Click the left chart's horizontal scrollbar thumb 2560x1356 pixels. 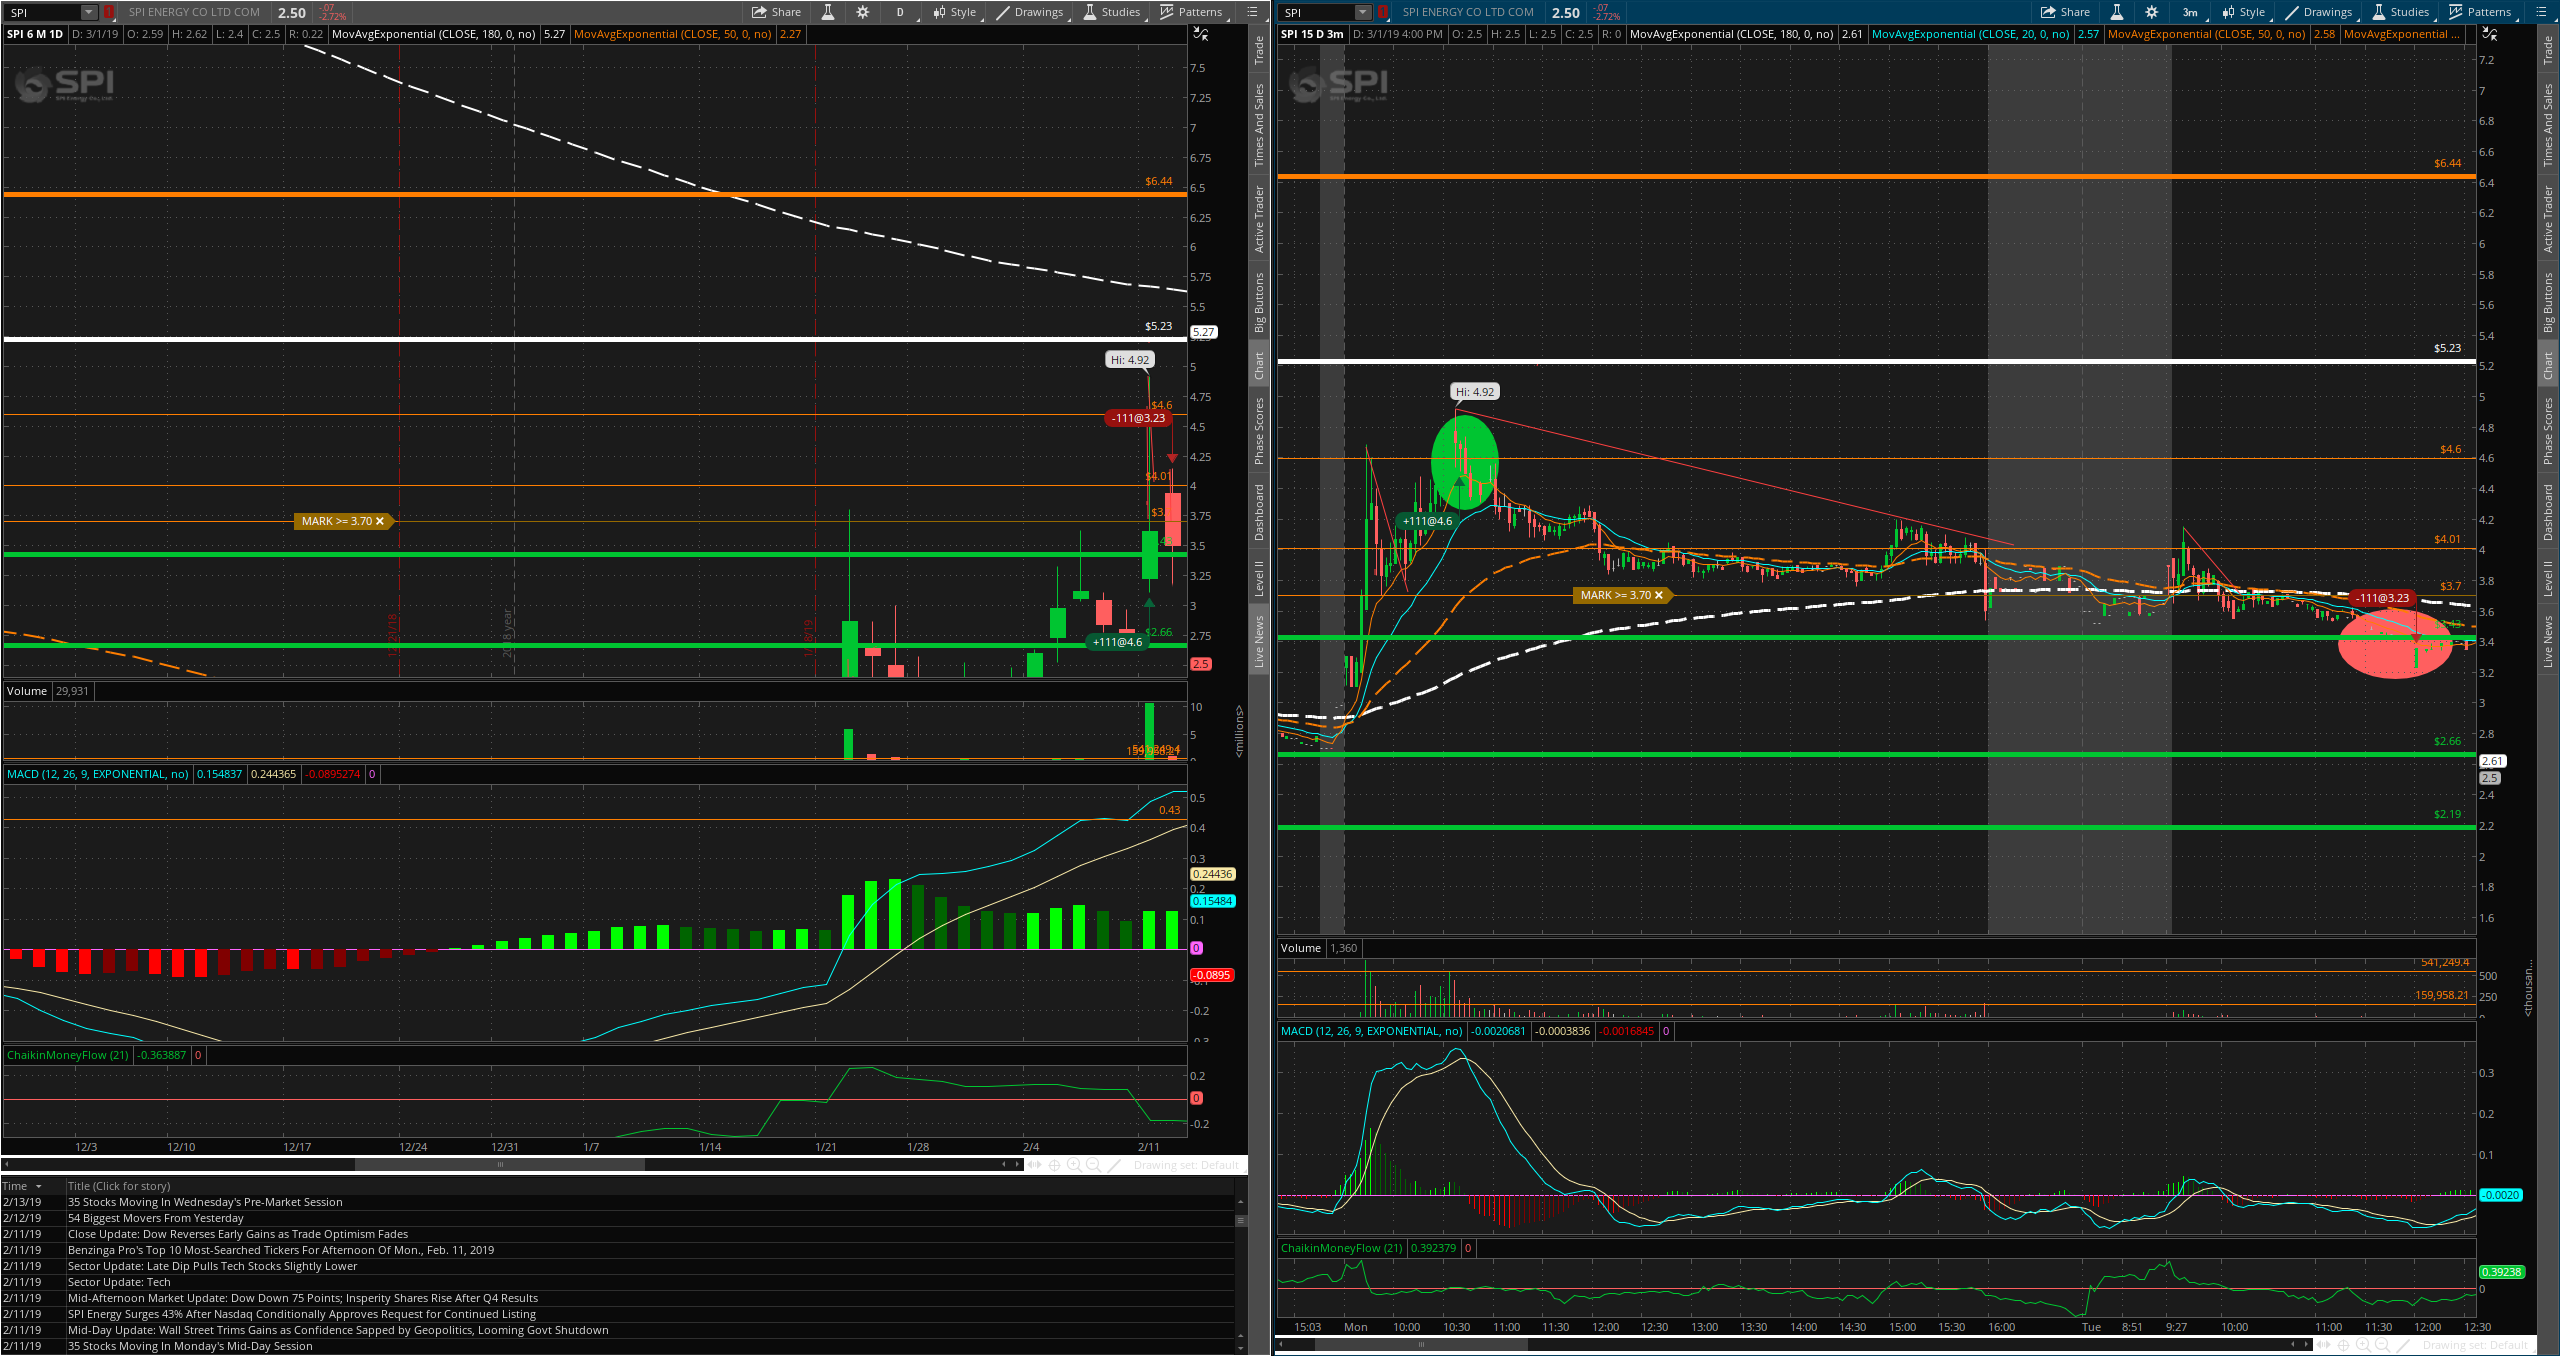pyautogui.click(x=500, y=1164)
